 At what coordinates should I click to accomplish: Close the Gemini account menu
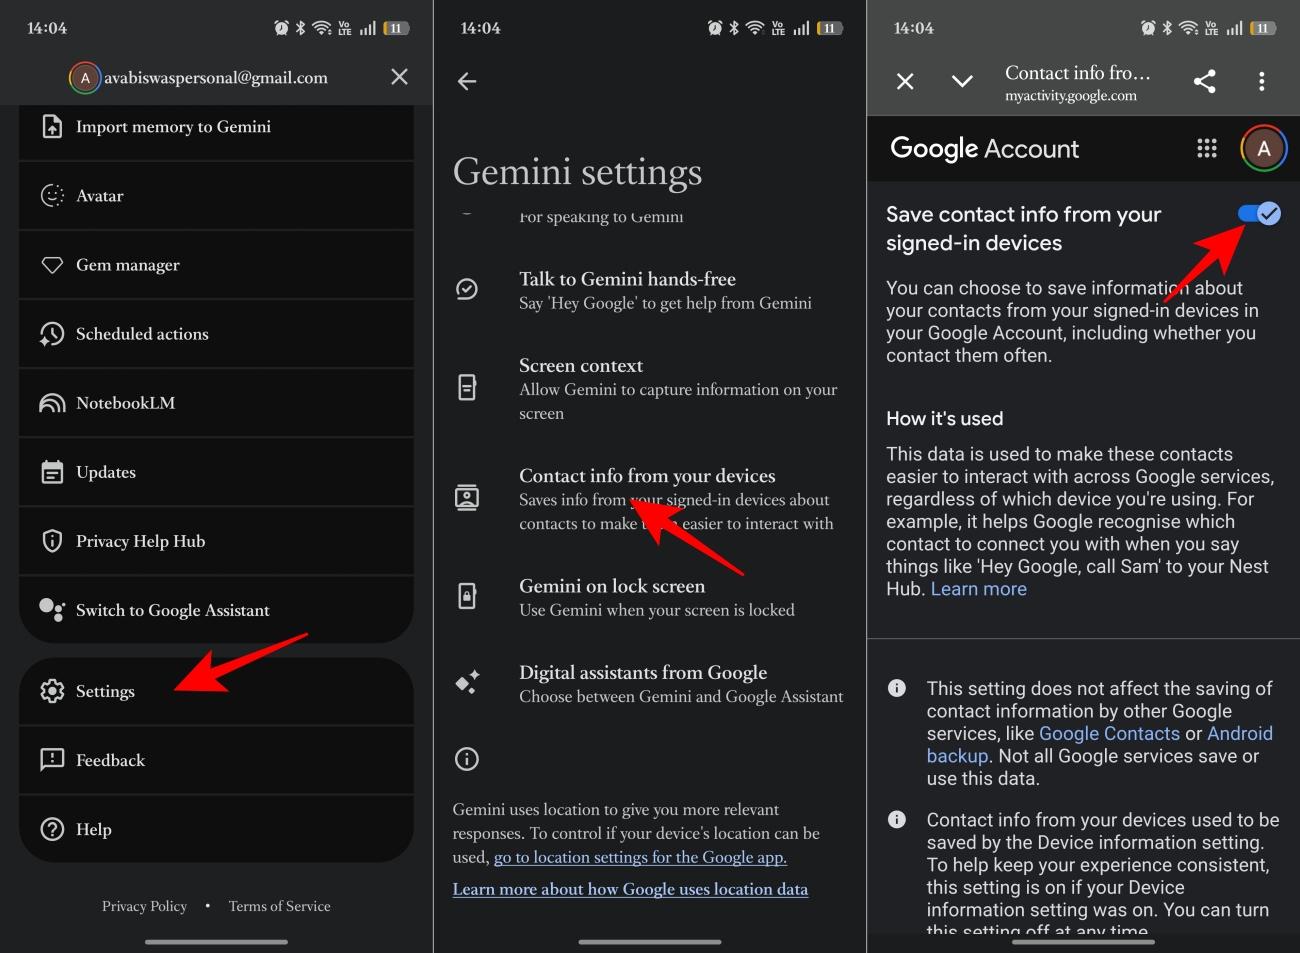click(399, 77)
